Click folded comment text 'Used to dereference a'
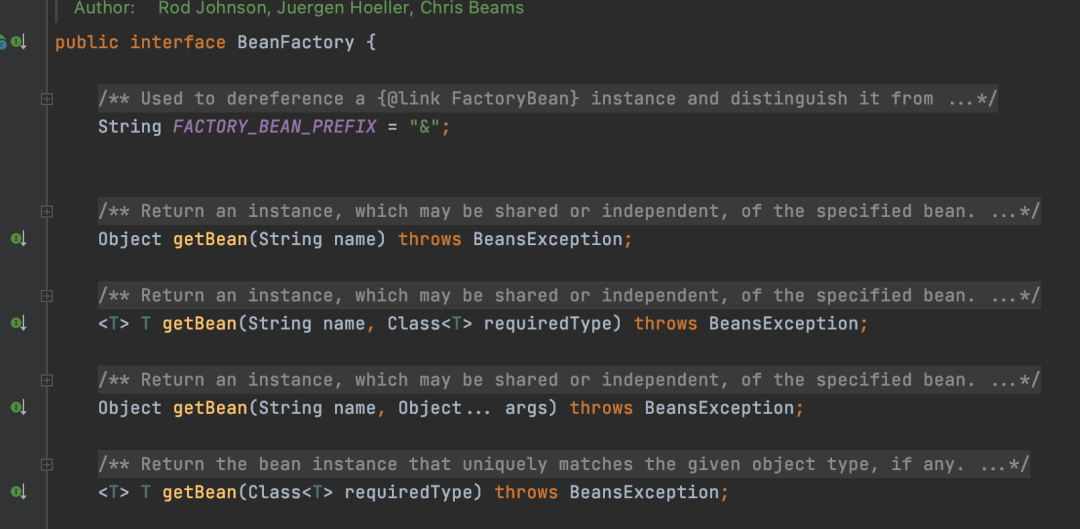The image size is (1080, 529). tap(253, 98)
